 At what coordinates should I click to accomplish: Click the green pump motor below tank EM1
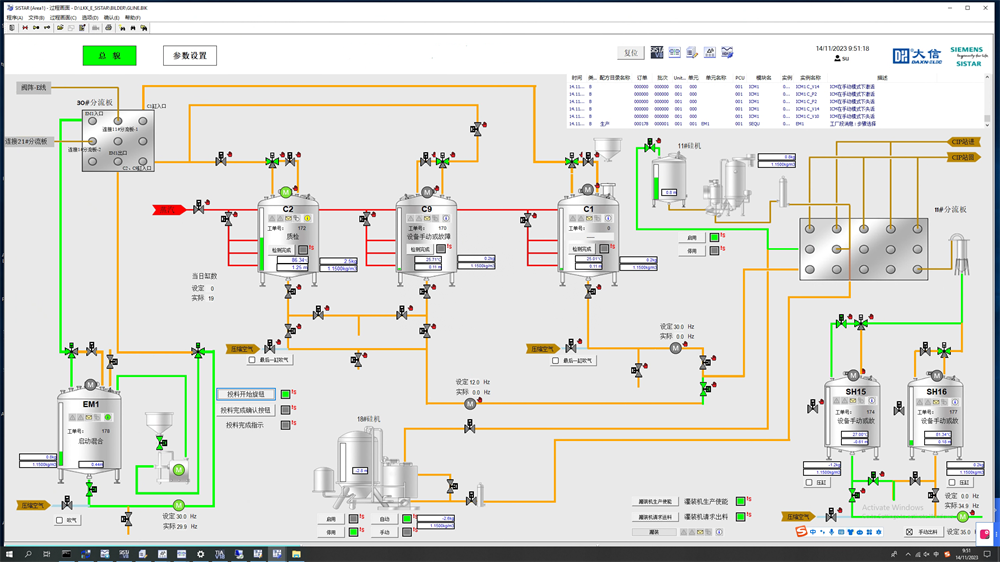coord(179,505)
